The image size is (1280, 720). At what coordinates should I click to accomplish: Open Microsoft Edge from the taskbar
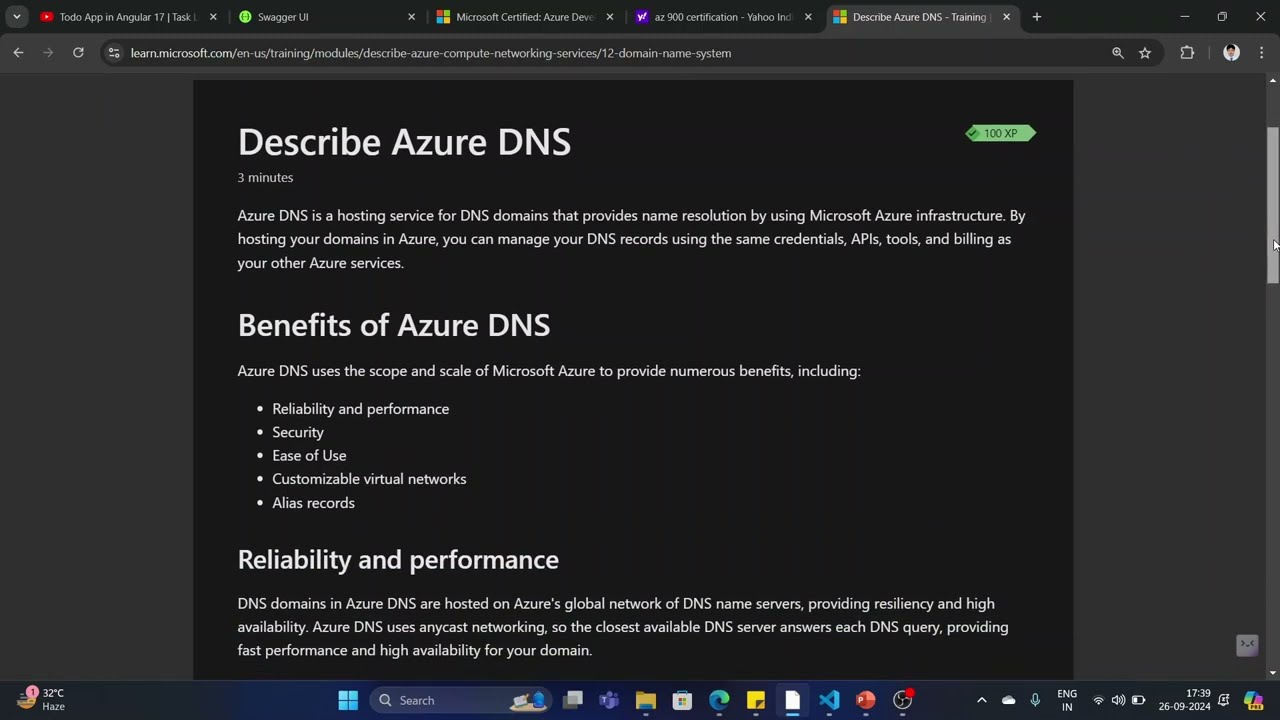(719, 700)
